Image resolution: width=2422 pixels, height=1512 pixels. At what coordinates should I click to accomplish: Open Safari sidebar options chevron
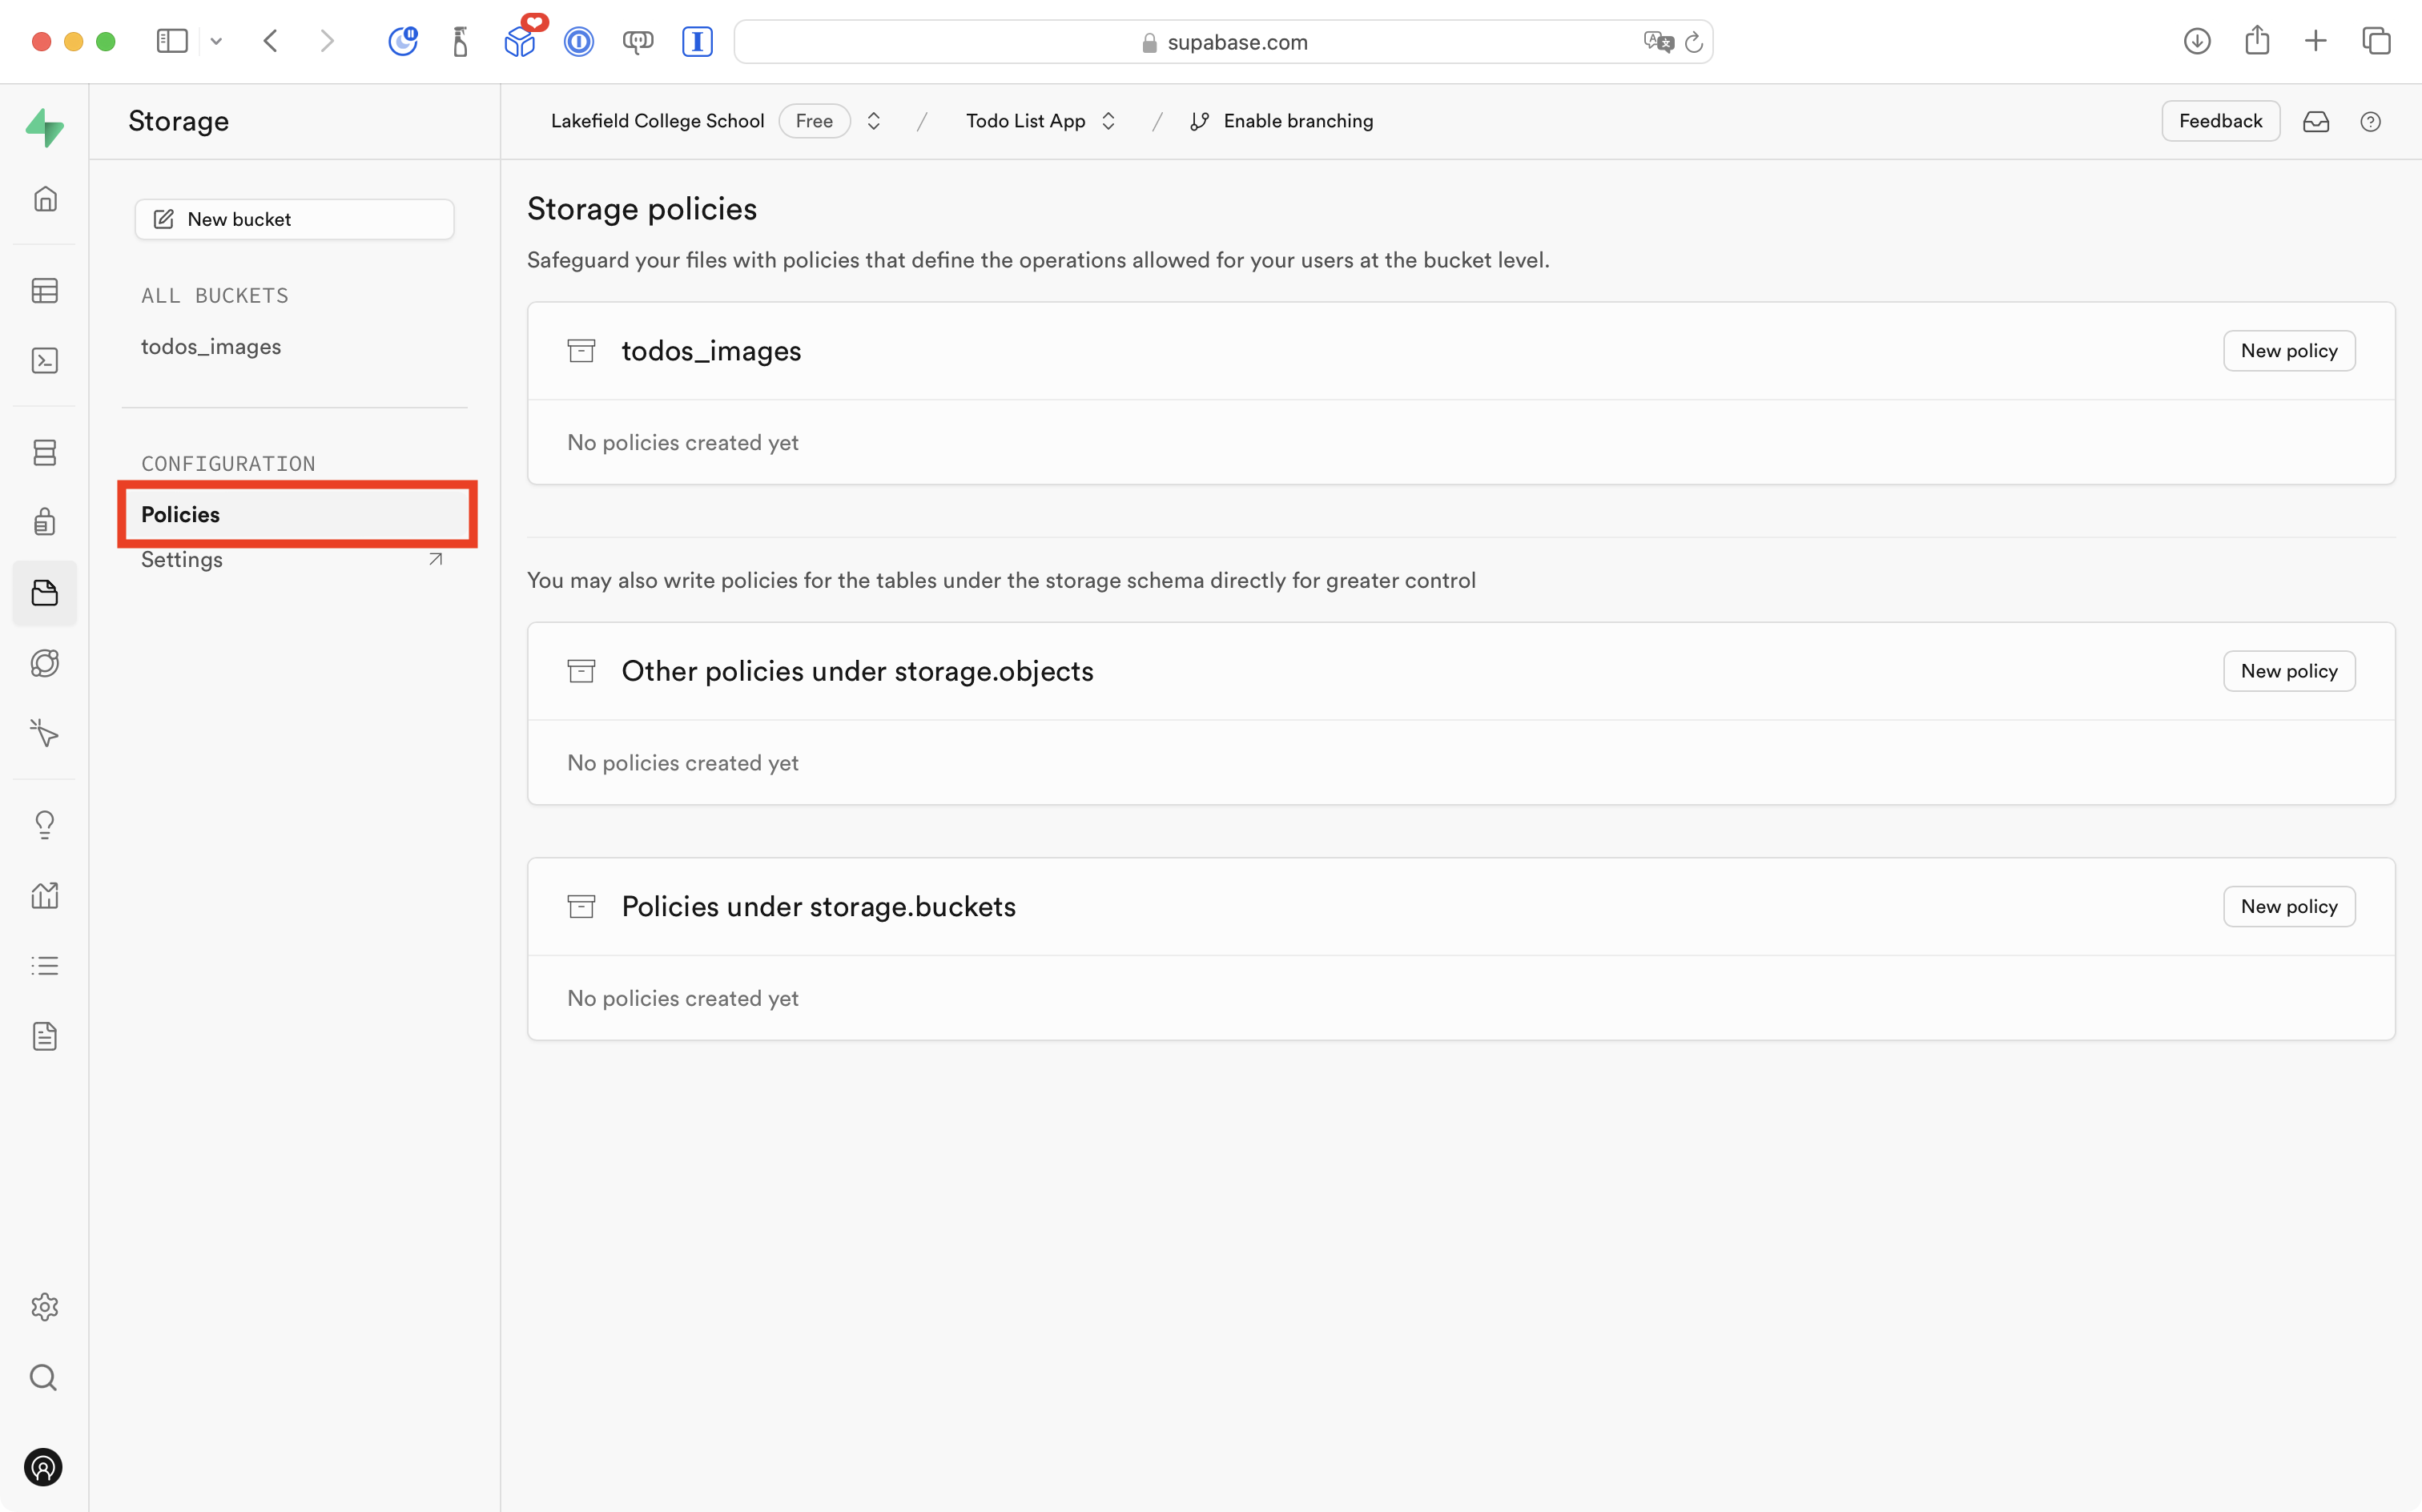tap(216, 41)
